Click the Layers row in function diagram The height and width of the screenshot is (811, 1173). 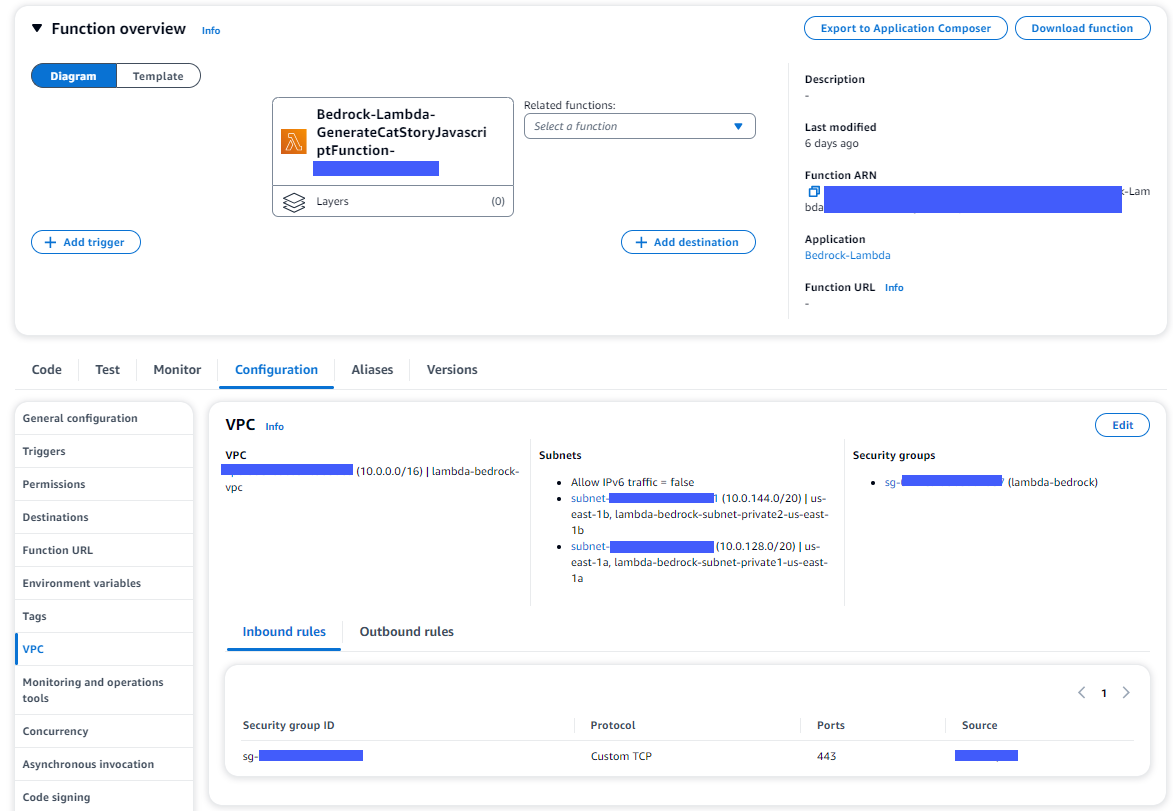(x=393, y=201)
